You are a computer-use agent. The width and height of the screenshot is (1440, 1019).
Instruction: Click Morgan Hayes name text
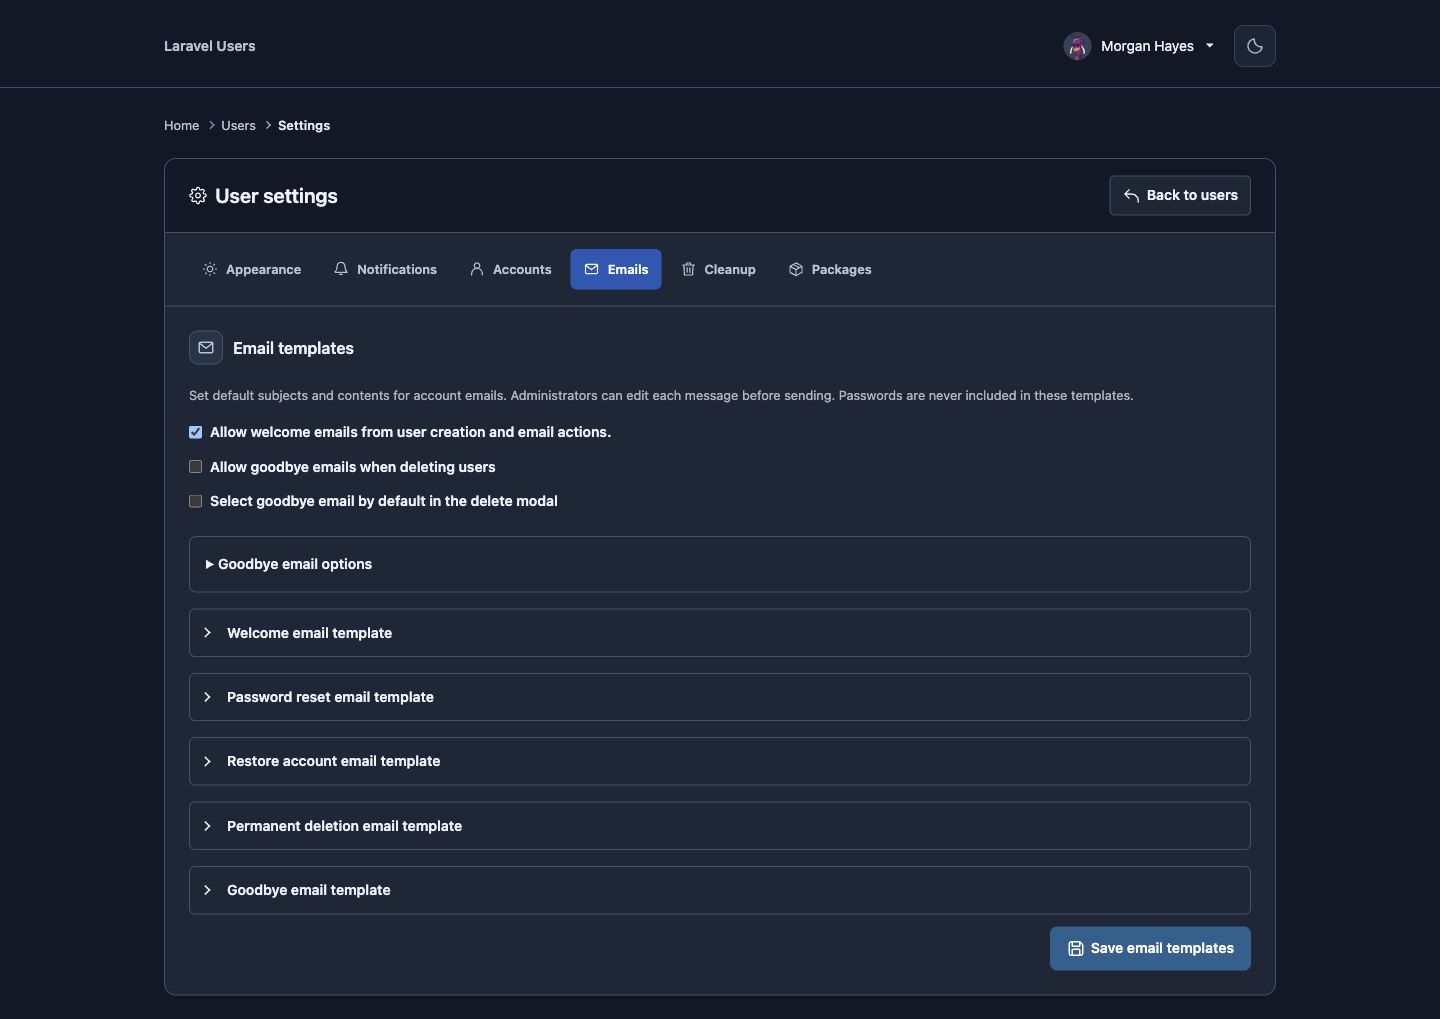click(x=1147, y=46)
